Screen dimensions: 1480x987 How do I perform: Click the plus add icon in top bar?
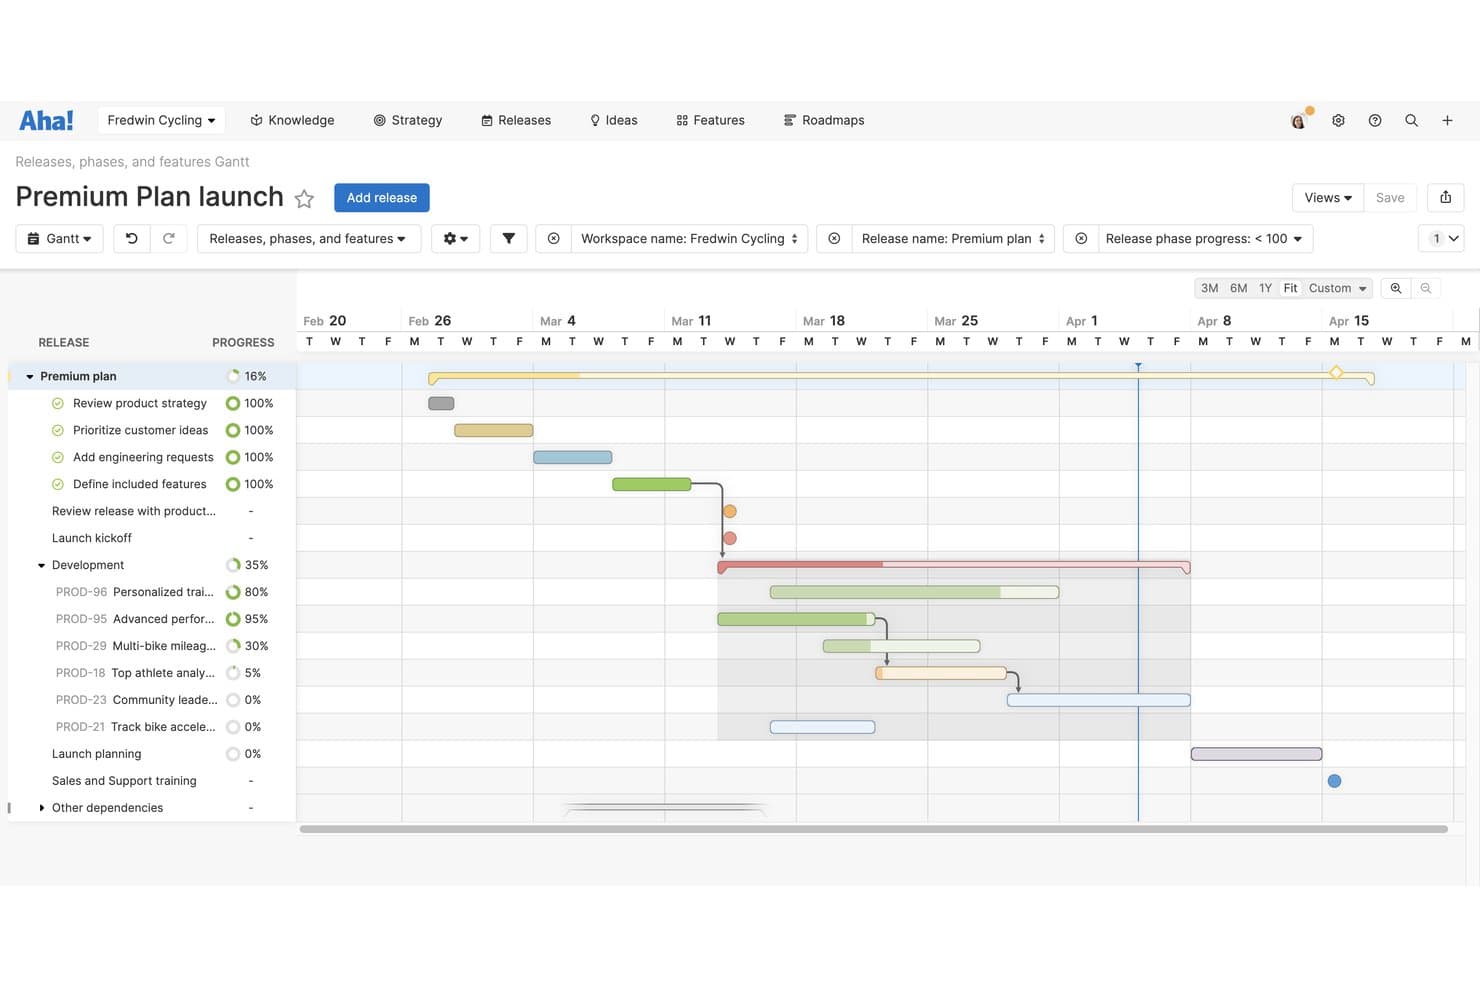(1447, 120)
